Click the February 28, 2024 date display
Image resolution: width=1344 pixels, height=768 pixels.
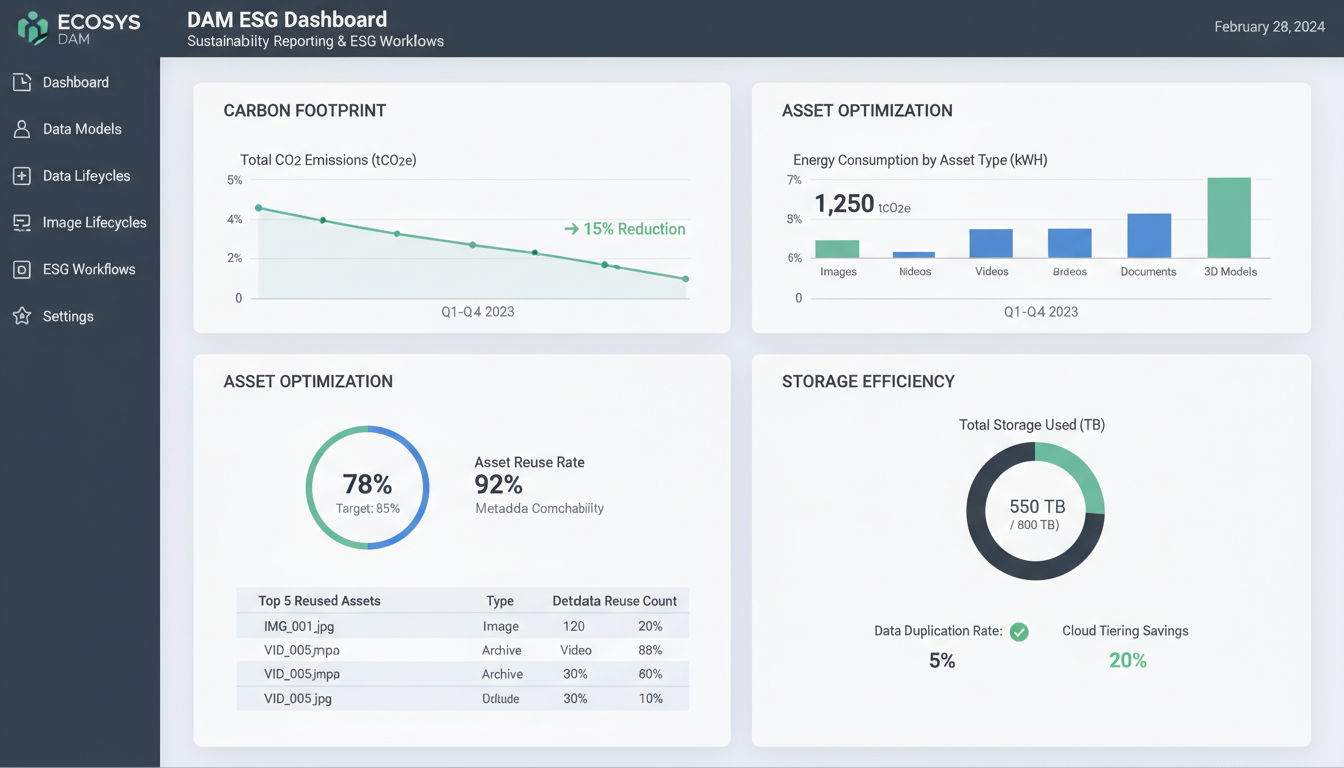tap(1269, 27)
